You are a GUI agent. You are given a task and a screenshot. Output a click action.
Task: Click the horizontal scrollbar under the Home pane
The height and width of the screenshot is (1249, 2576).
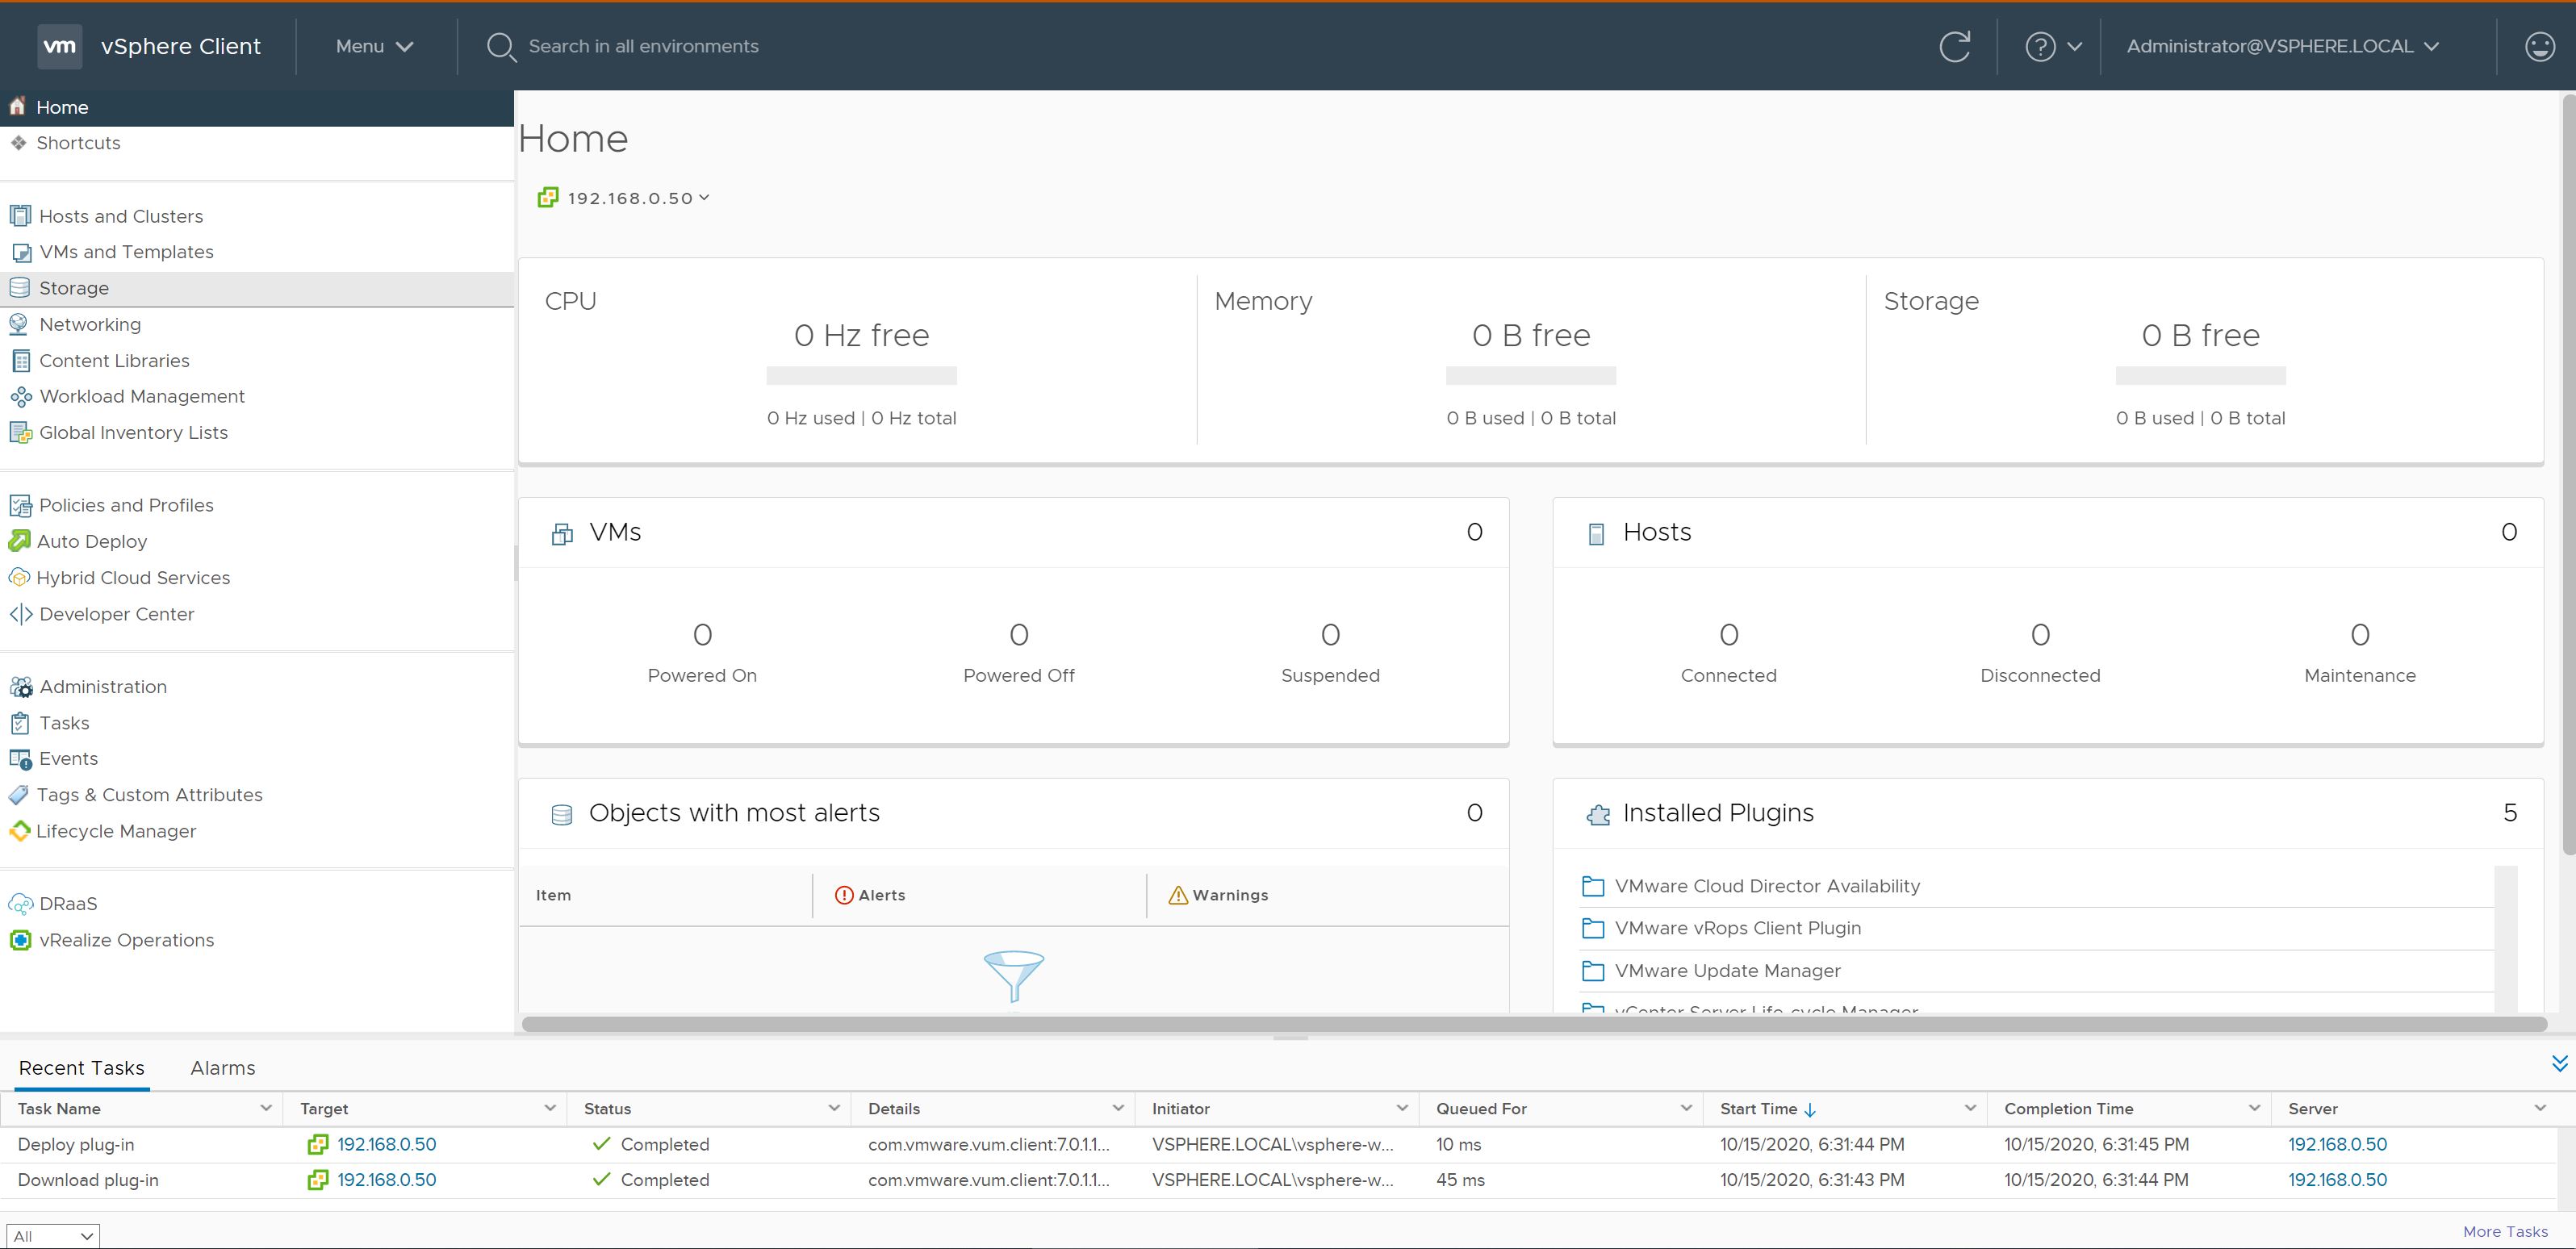coord(1534,1024)
